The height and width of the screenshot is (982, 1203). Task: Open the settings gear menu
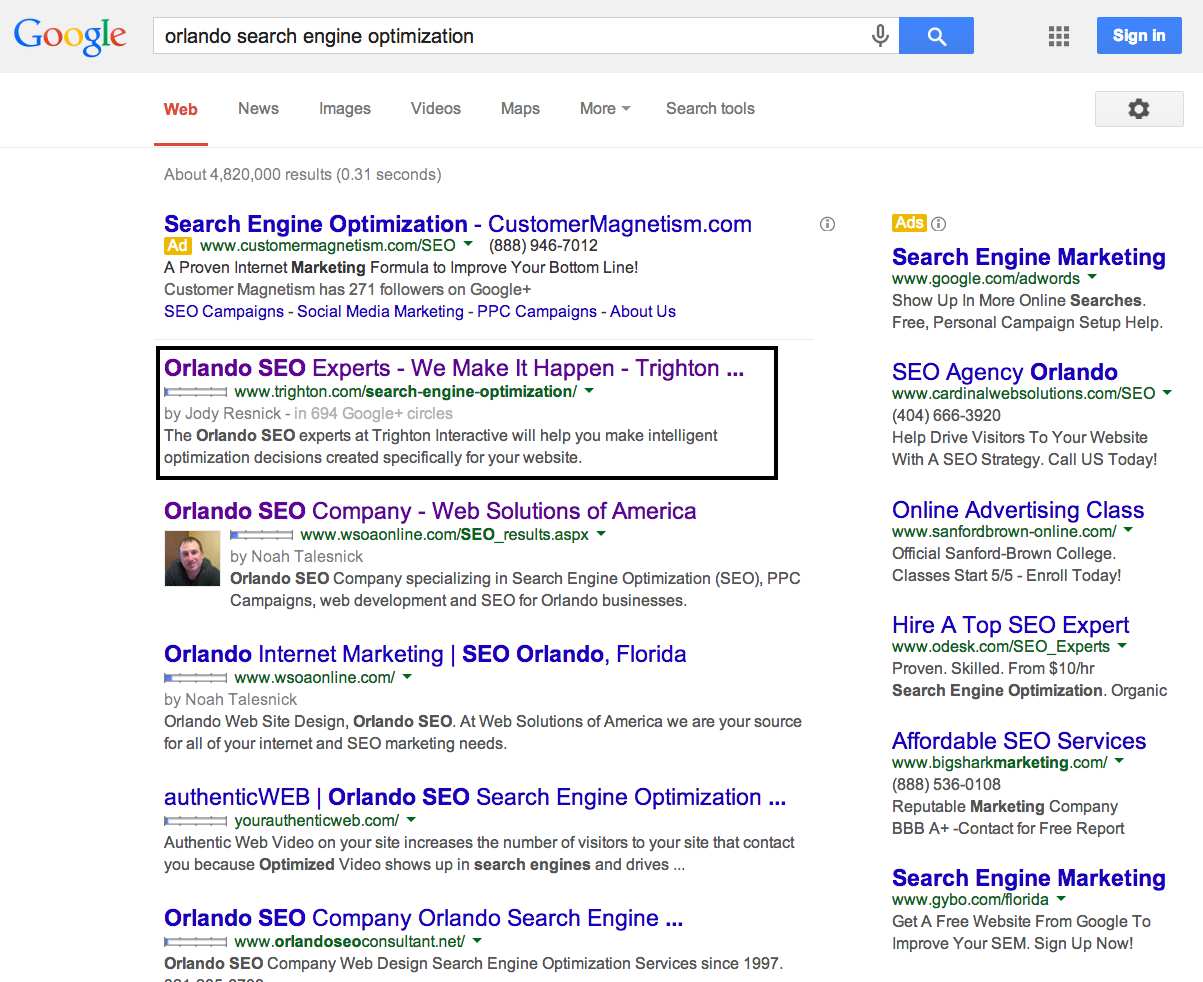pyautogui.click(x=1139, y=109)
